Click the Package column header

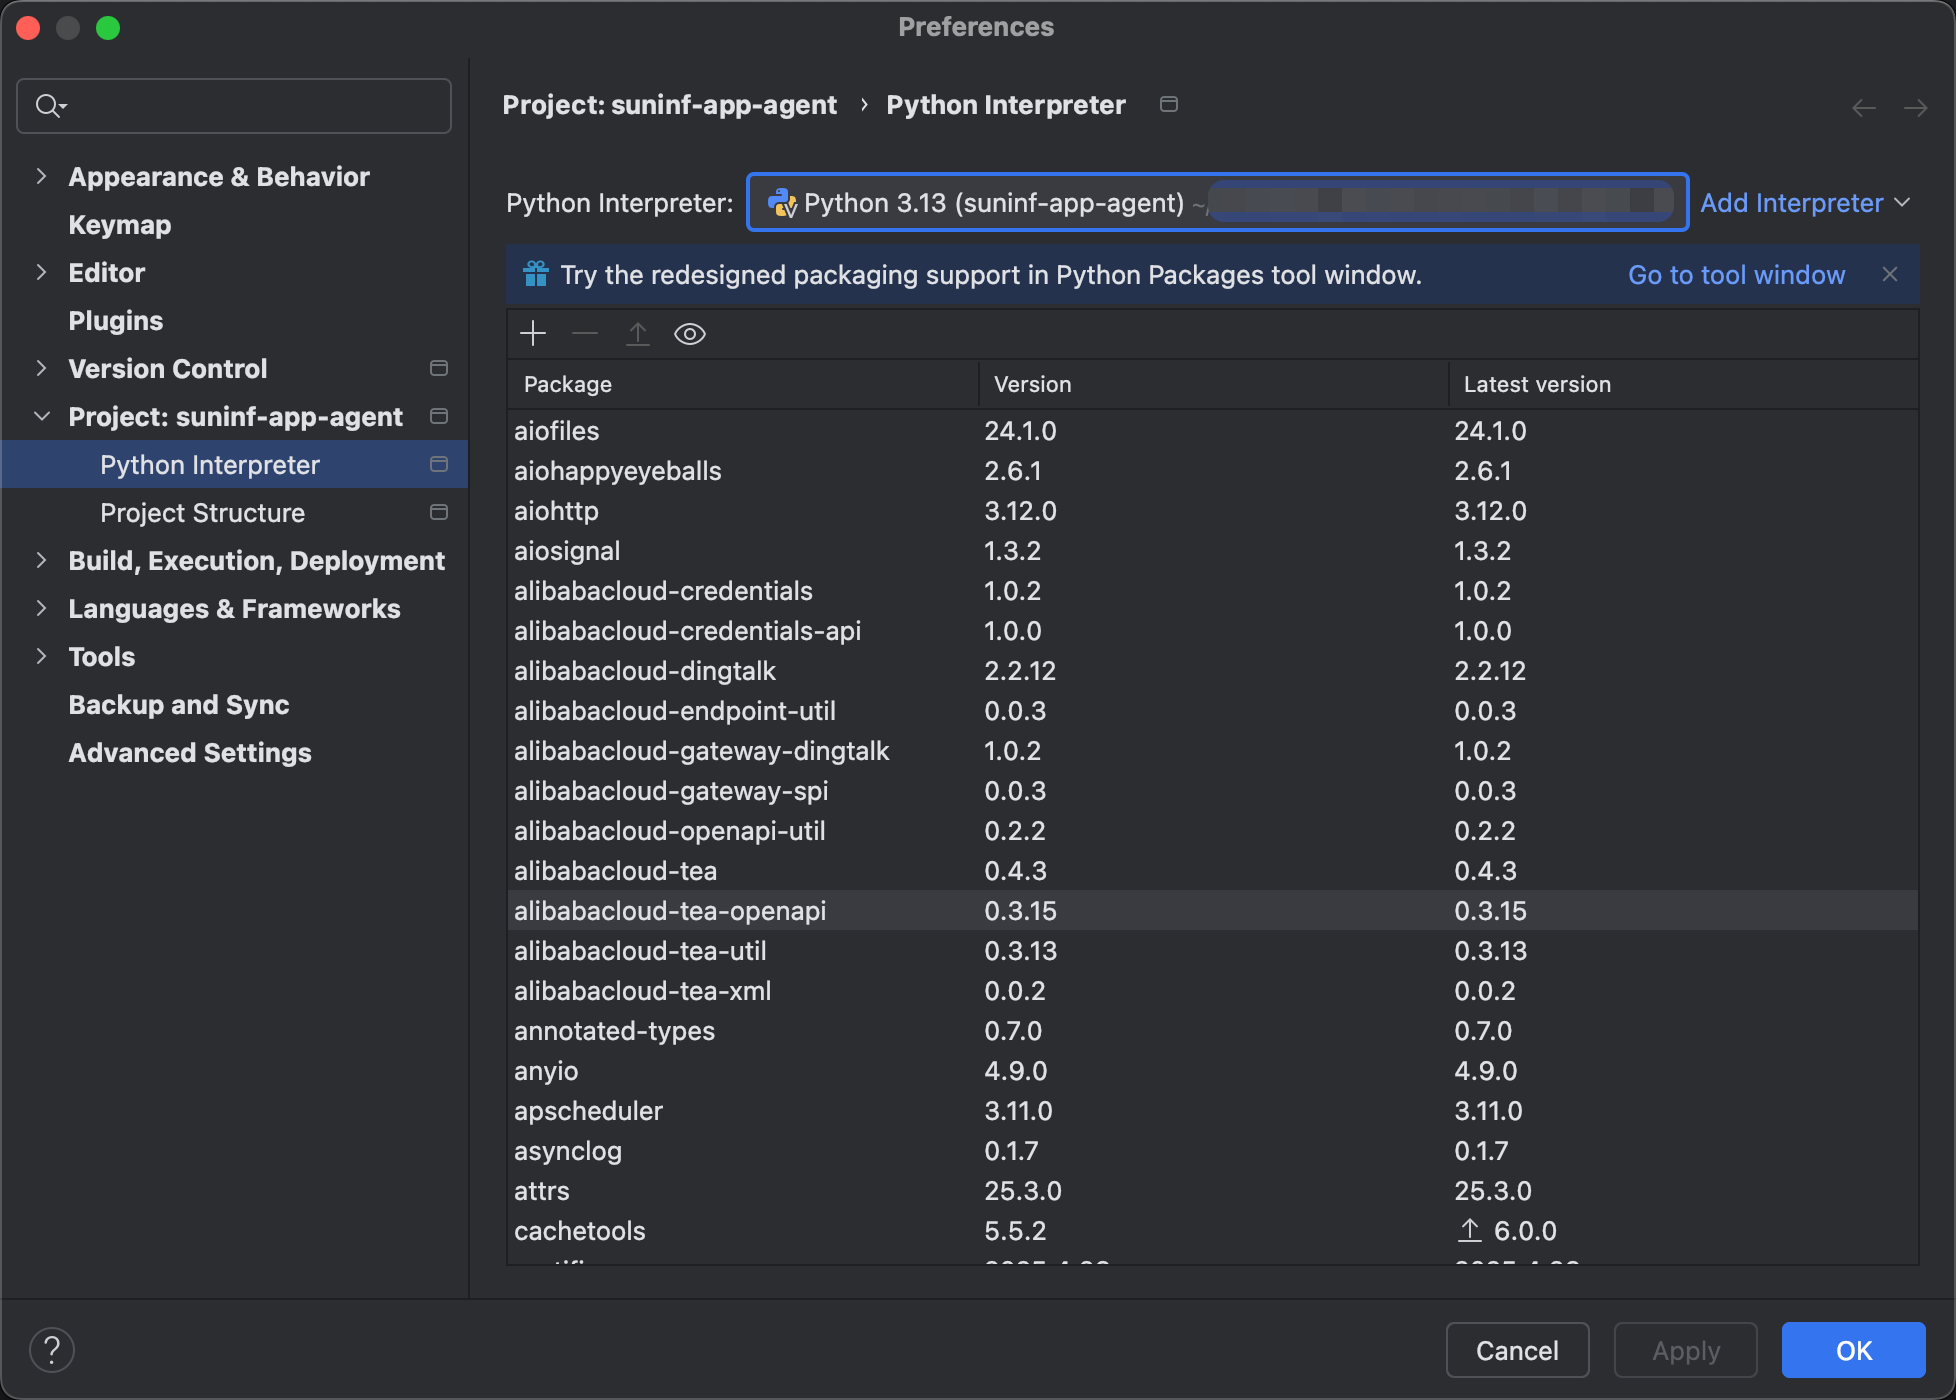tap(742, 384)
